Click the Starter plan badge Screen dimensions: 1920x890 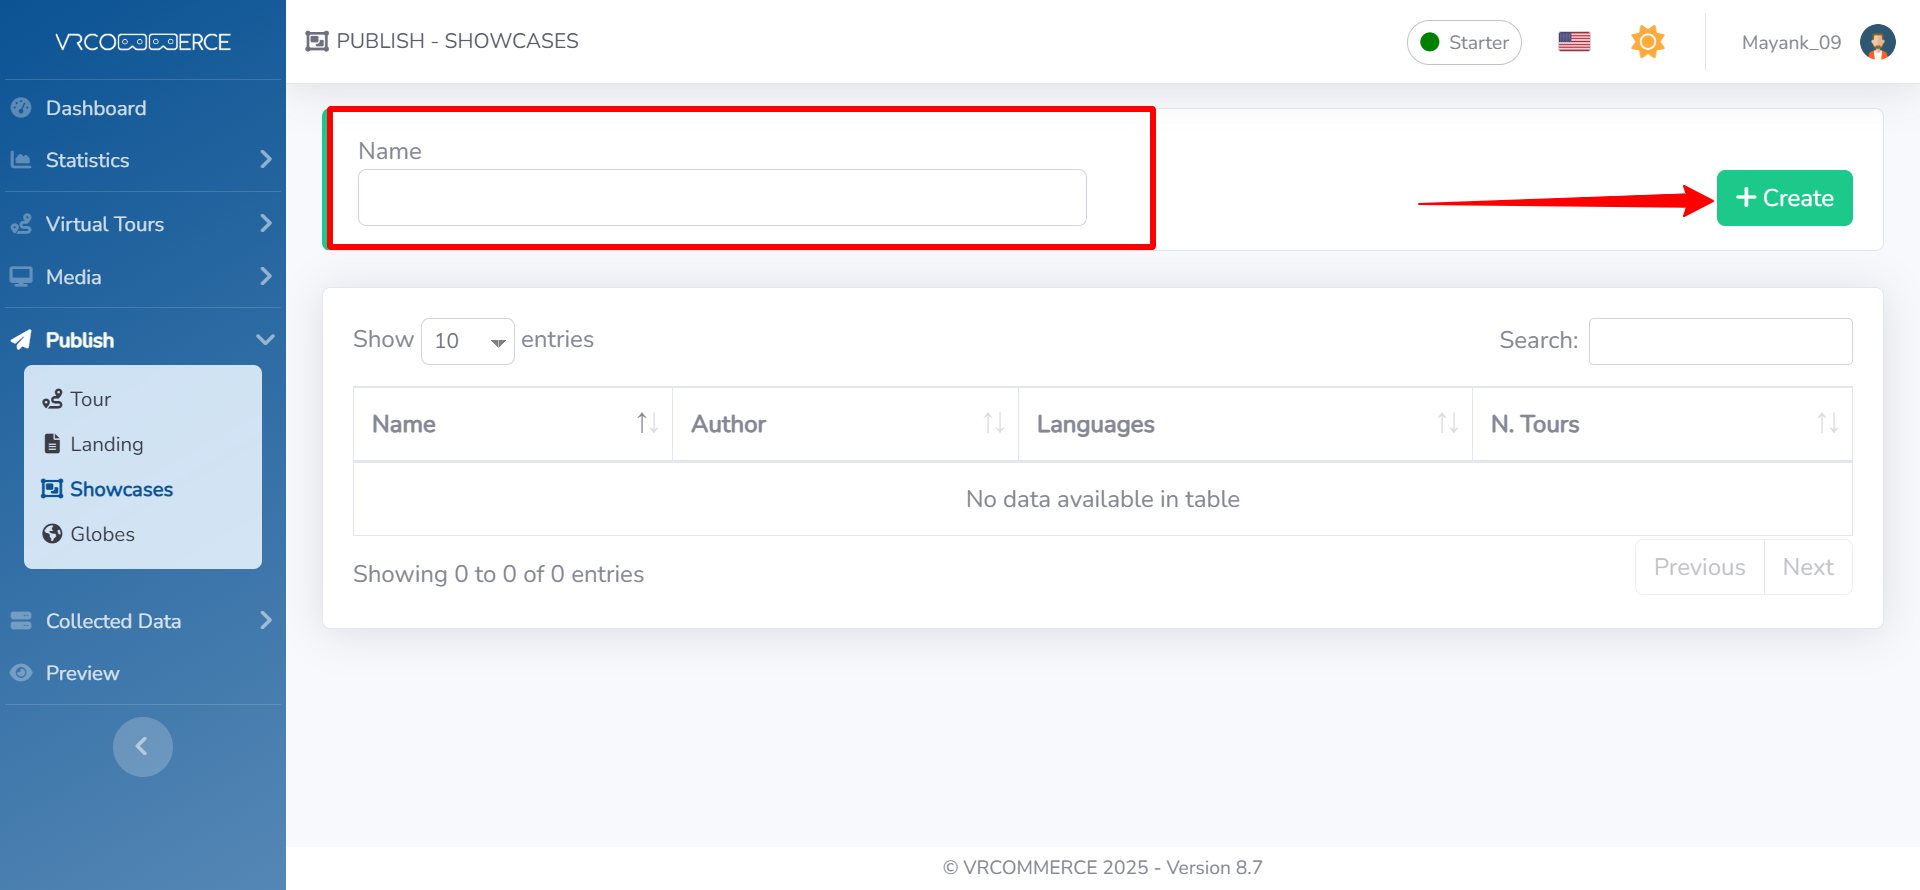(1463, 42)
